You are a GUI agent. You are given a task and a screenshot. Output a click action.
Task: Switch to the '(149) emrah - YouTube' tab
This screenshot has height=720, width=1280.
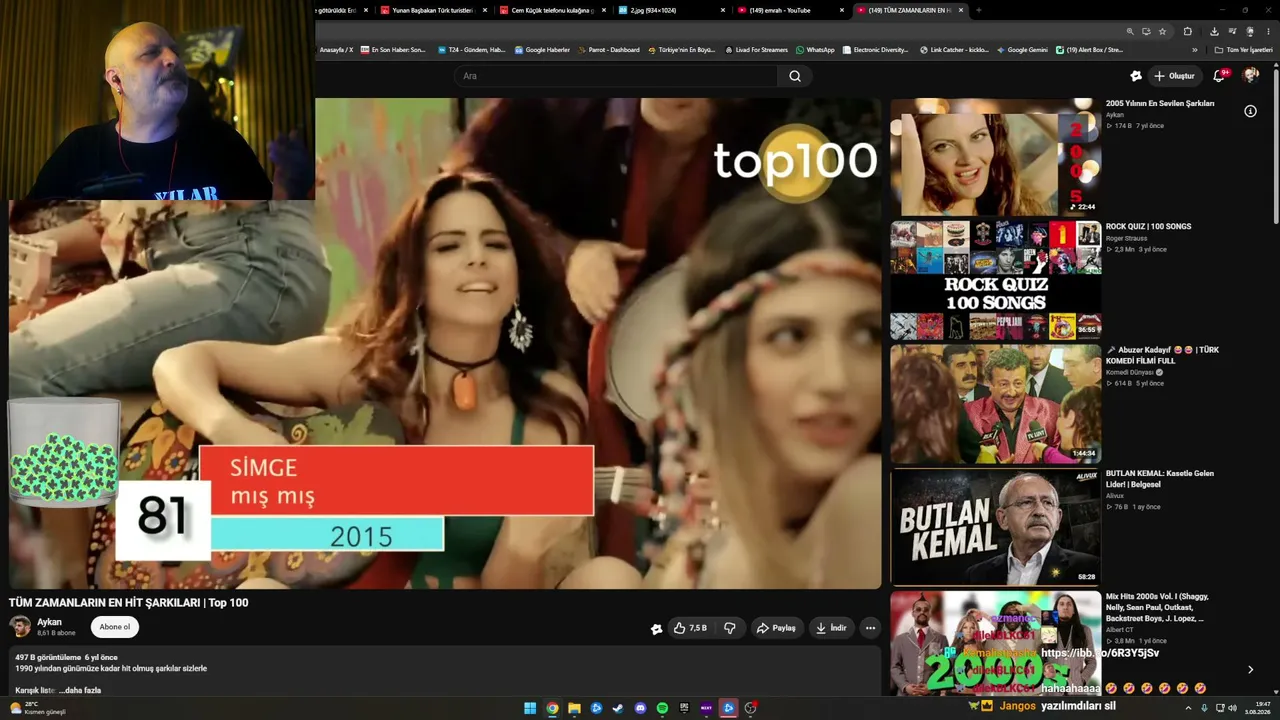[789, 10]
